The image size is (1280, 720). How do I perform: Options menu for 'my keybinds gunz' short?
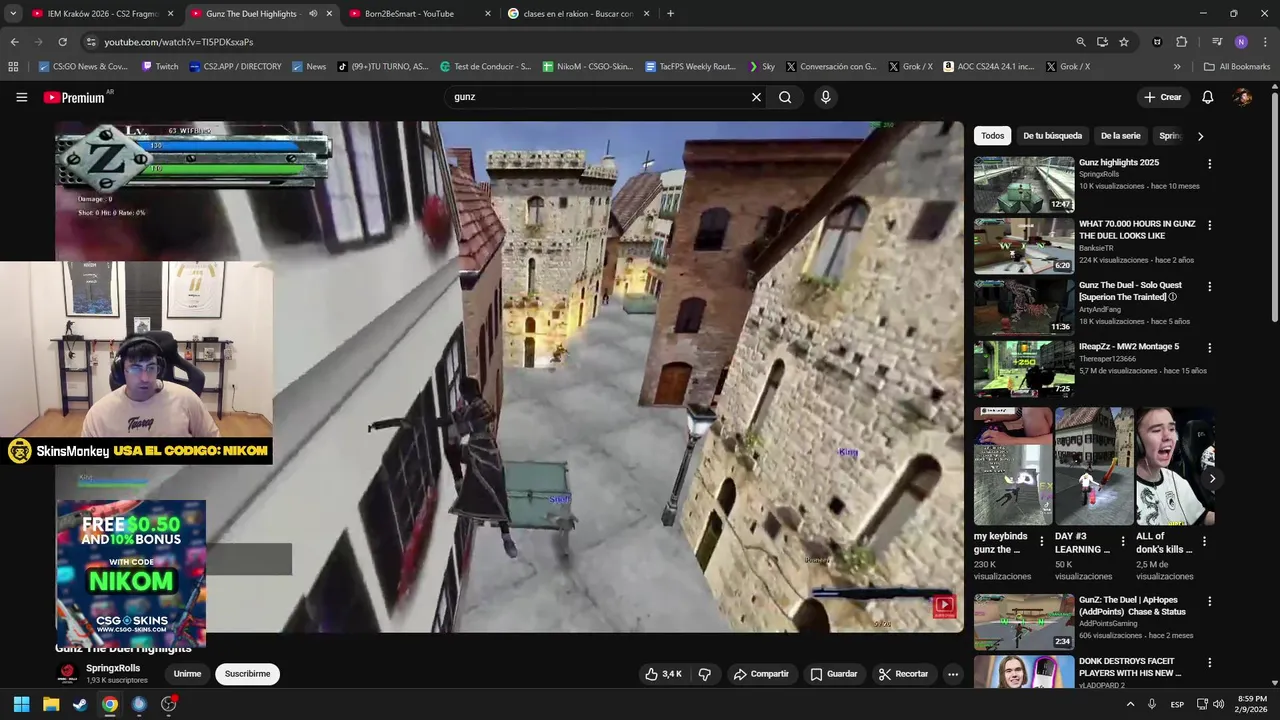(x=1041, y=541)
